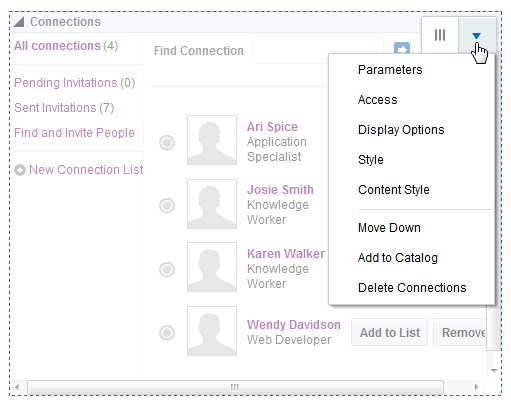Select Delete Connections menu entry

pos(412,288)
